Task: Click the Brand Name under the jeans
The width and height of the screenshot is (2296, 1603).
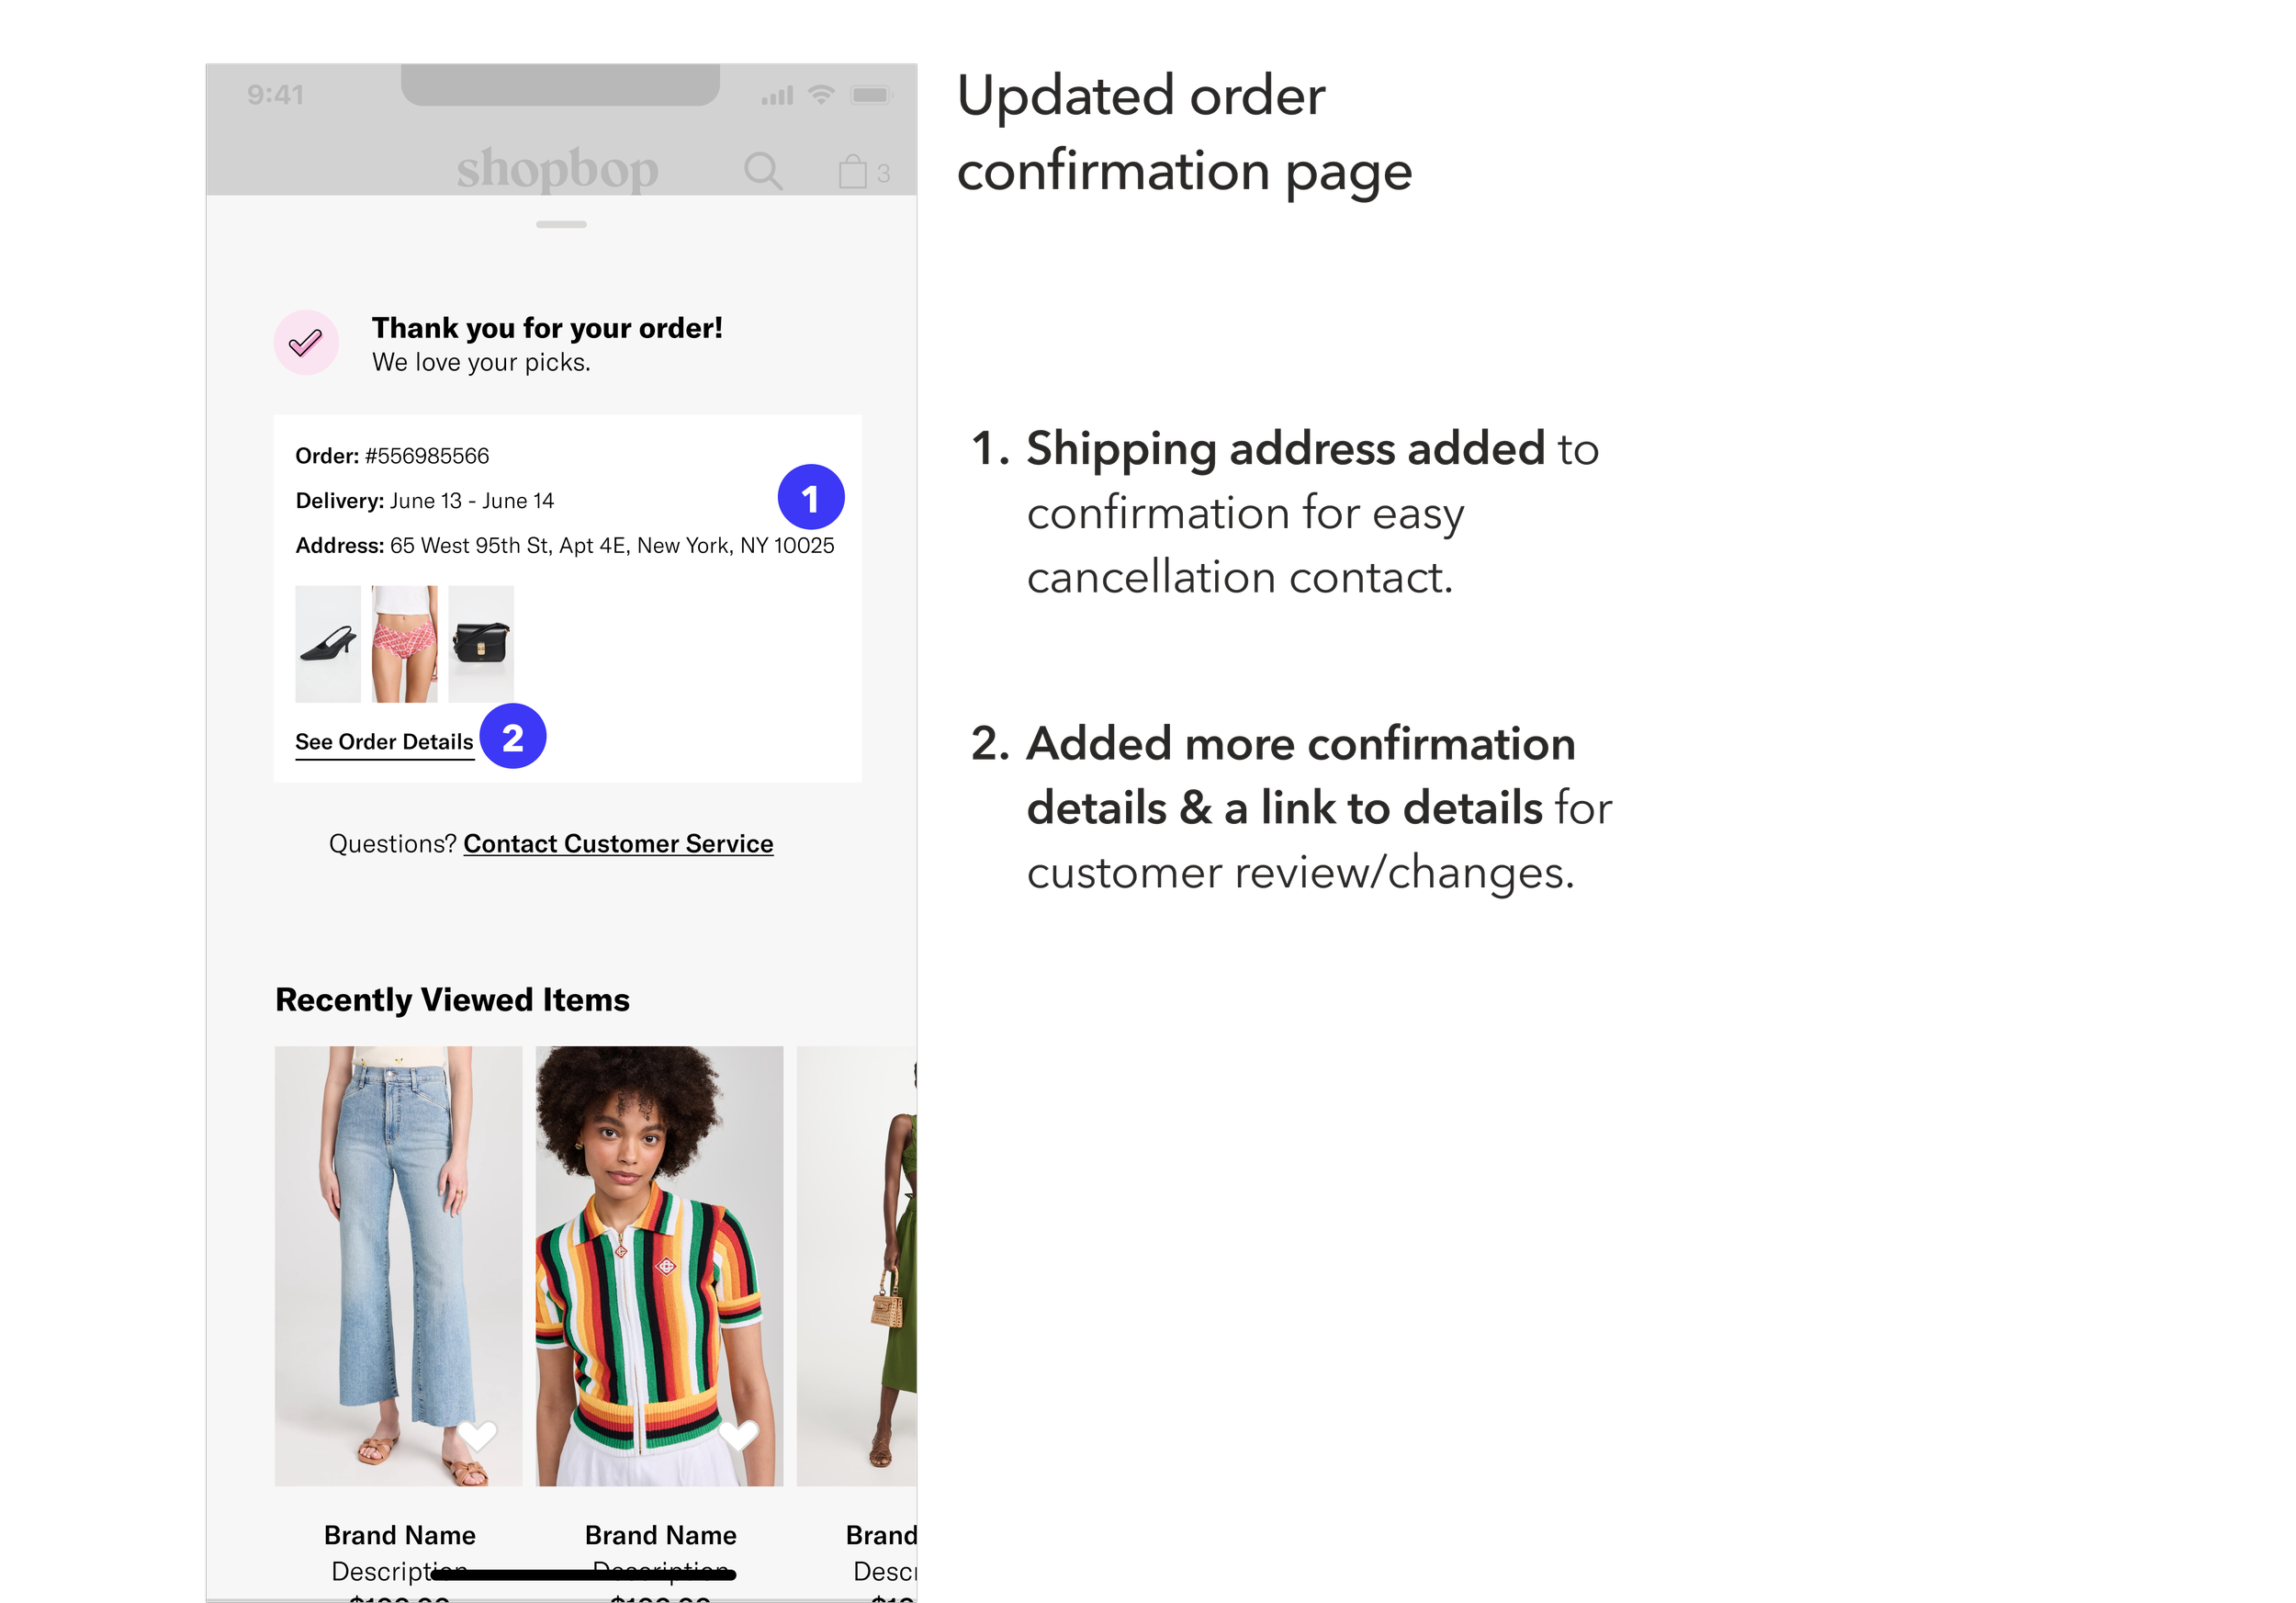Action: pos(400,1535)
